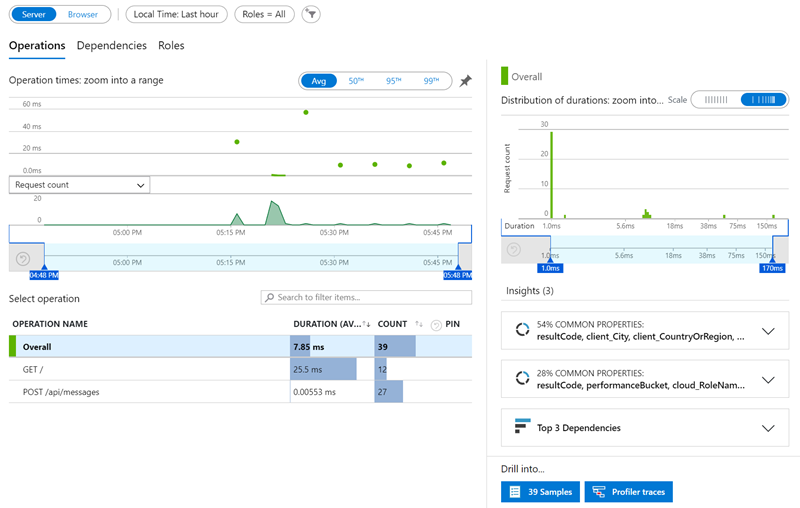Choose the logarithmic scale option

pyautogui.click(x=763, y=99)
